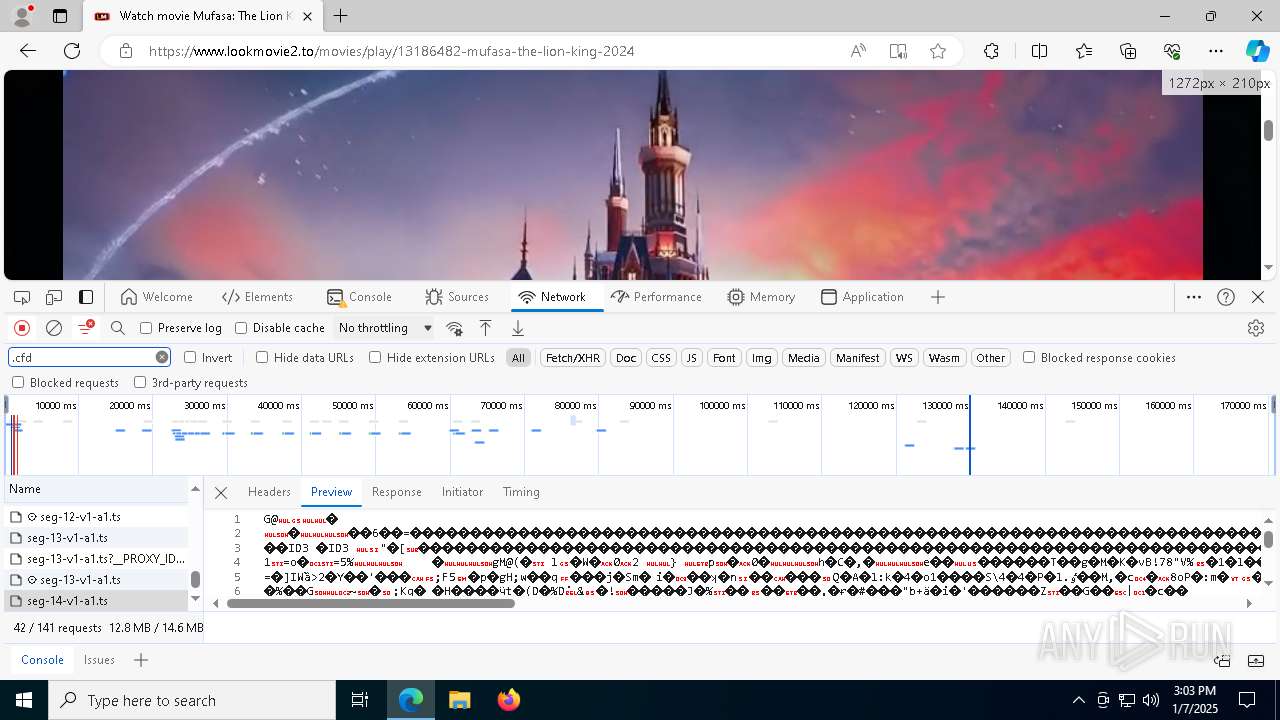Screen dimensions: 1280x720
Task: Open Microsoft Edge from taskbar
Action: coord(411,700)
